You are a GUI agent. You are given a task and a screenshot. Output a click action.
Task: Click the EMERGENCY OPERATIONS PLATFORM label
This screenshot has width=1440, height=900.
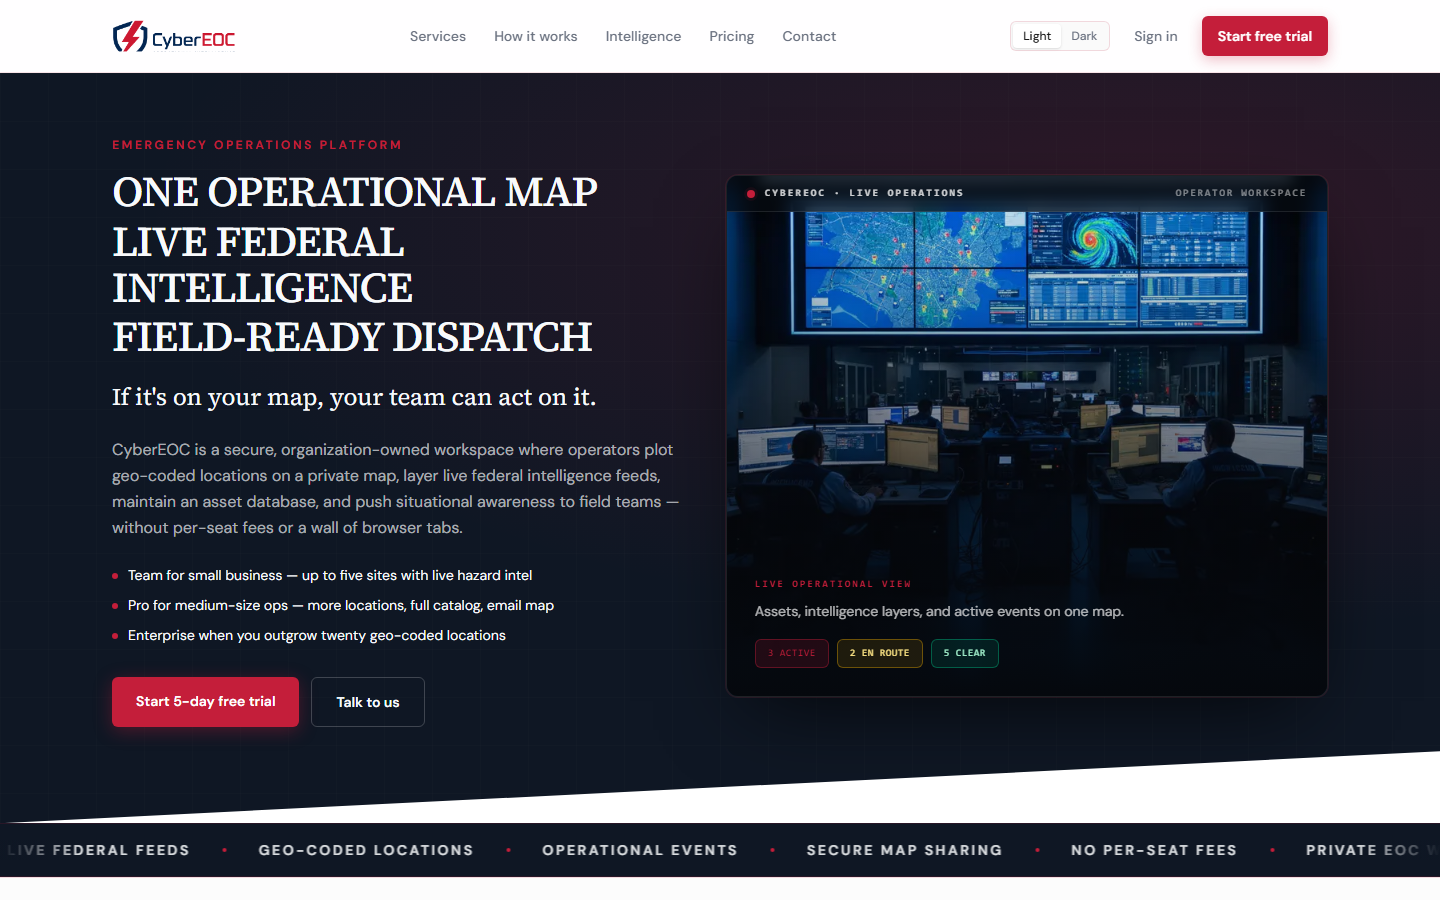257,145
